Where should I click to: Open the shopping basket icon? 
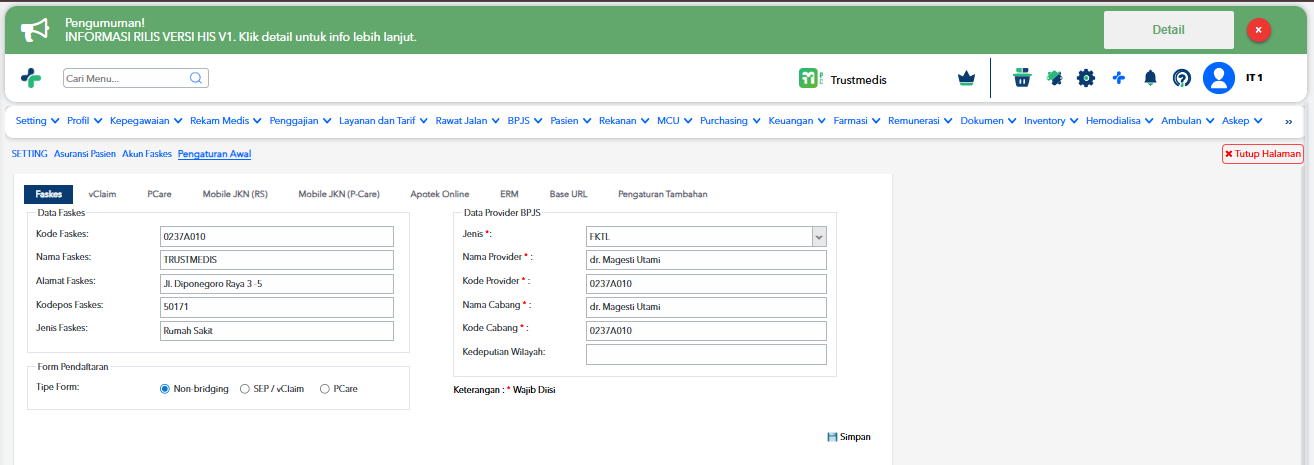click(x=1021, y=78)
